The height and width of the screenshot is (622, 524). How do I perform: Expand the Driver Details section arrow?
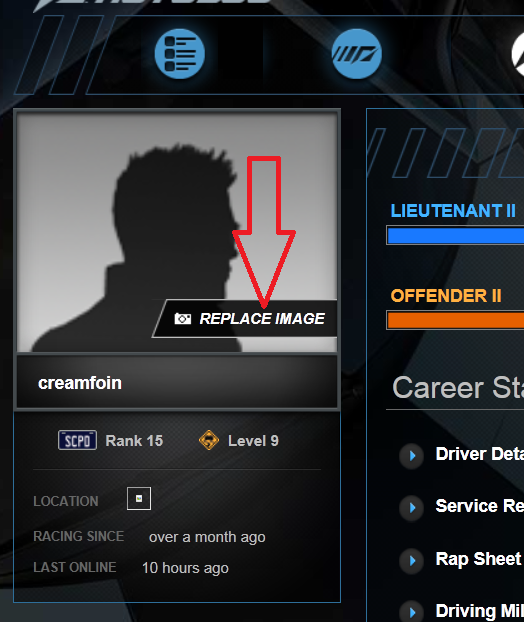pyautogui.click(x=412, y=455)
